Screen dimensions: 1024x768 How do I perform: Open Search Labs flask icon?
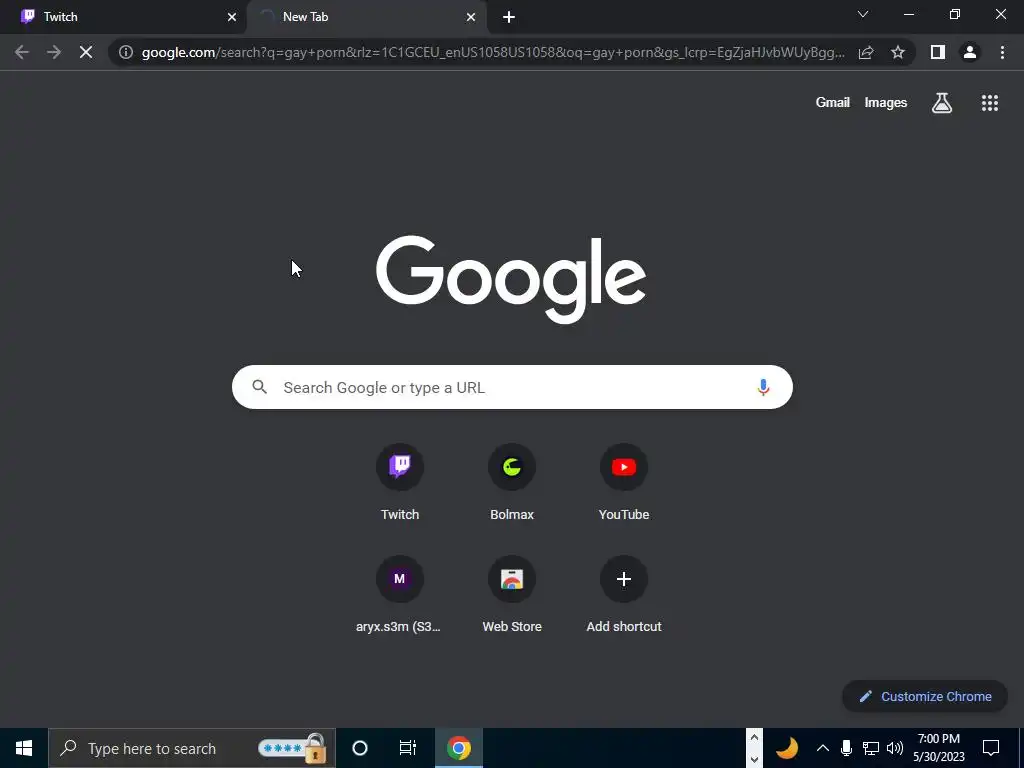pyautogui.click(x=942, y=103)
